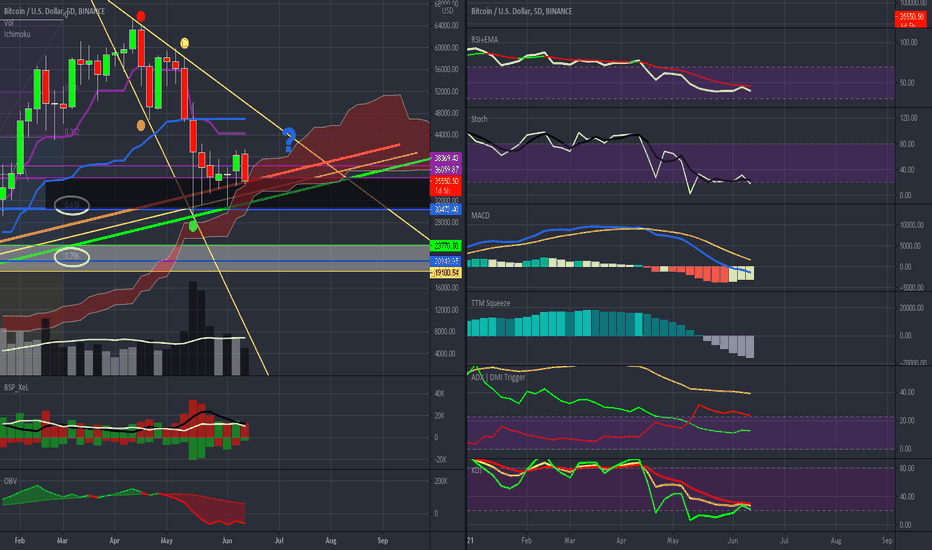Image resolution: width=932 pixels, height=550 pixels.
Task: Click the 44000.00 price axis value
Action: [446, 135]
